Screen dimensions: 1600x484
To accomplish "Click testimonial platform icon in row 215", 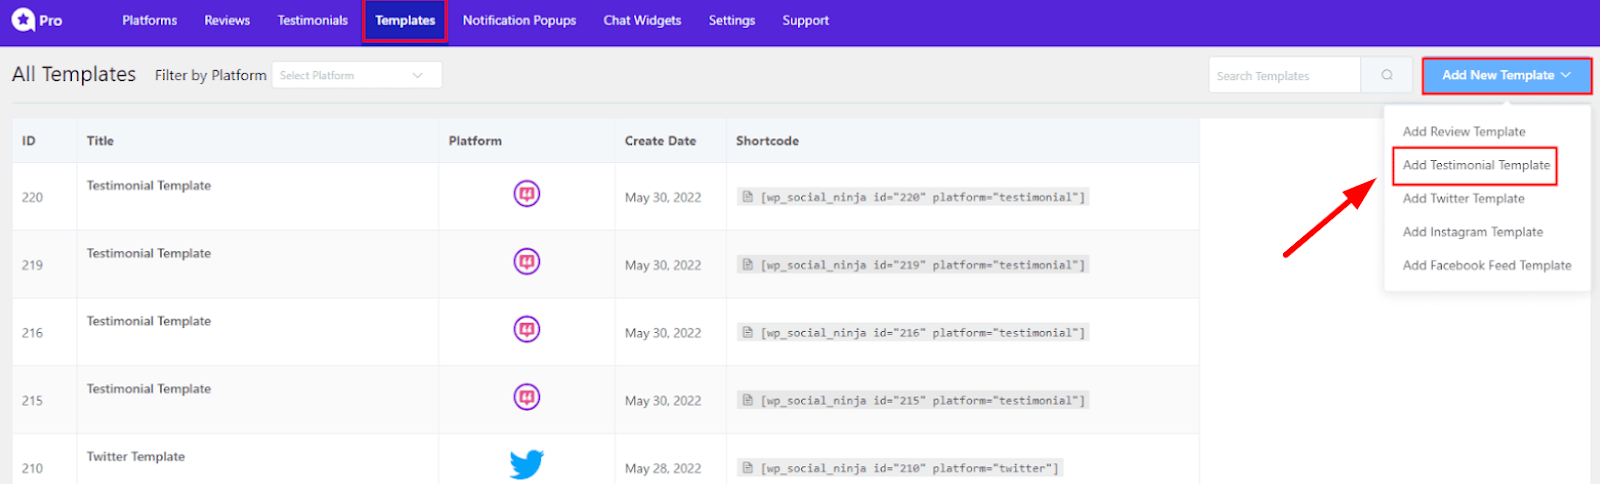I will pos(527,397).
